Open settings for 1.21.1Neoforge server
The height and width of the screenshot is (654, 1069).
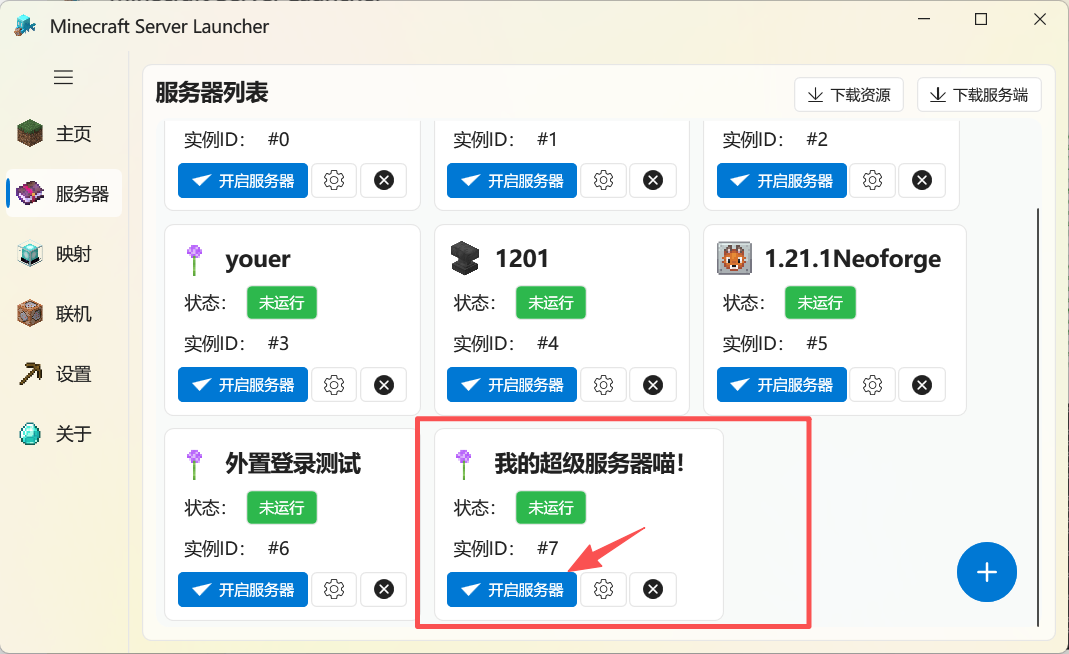tap(872, 385)
